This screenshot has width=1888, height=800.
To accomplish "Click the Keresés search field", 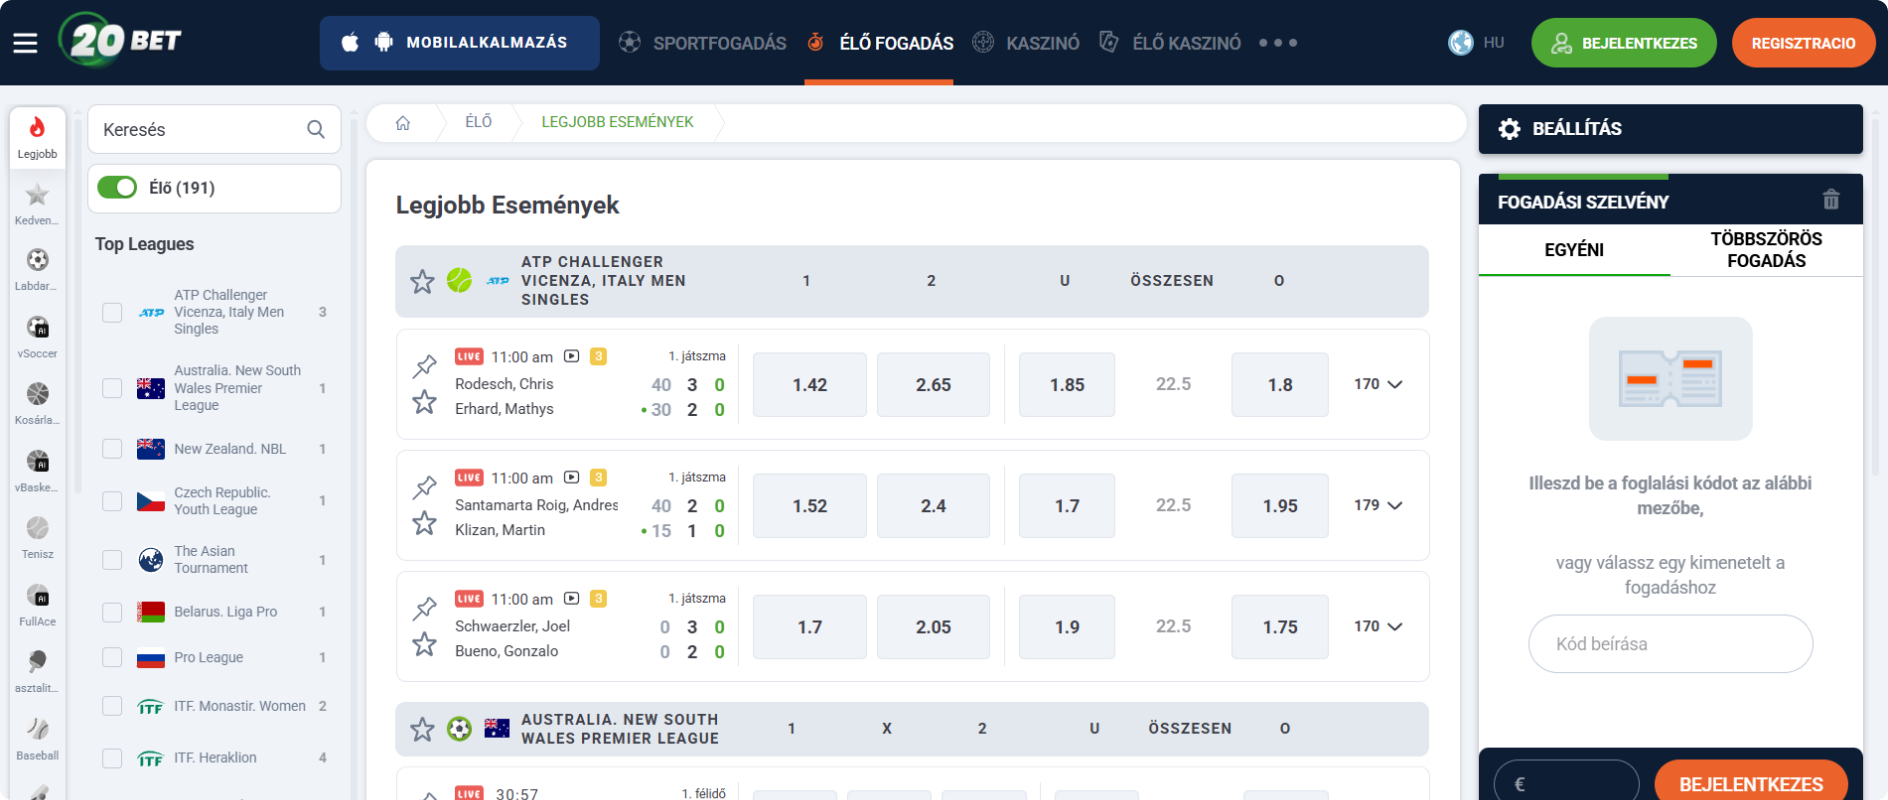I will (x=214, y=129).
